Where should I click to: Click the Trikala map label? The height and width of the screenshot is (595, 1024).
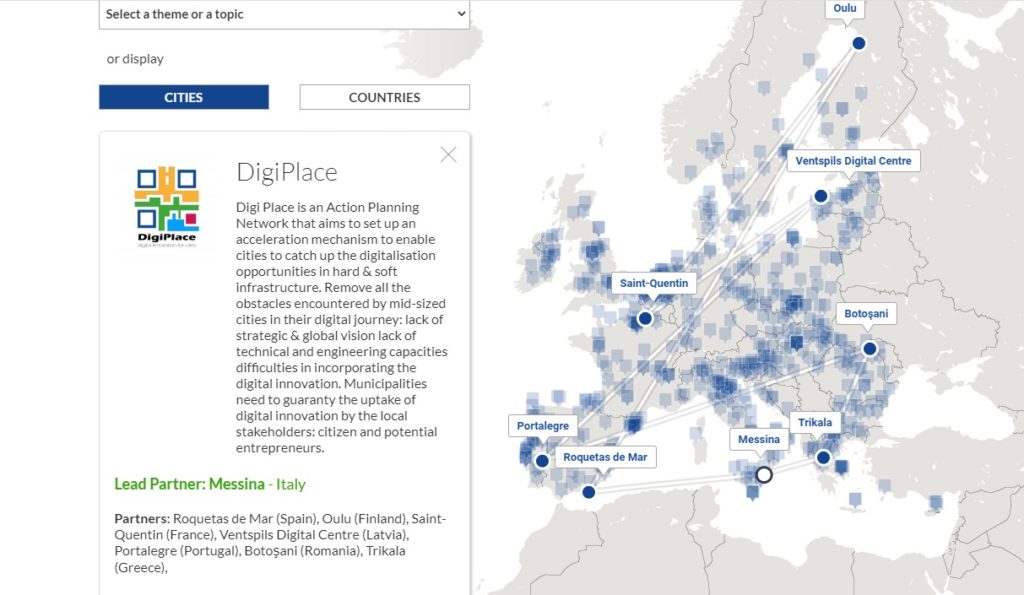click(815, 423)
